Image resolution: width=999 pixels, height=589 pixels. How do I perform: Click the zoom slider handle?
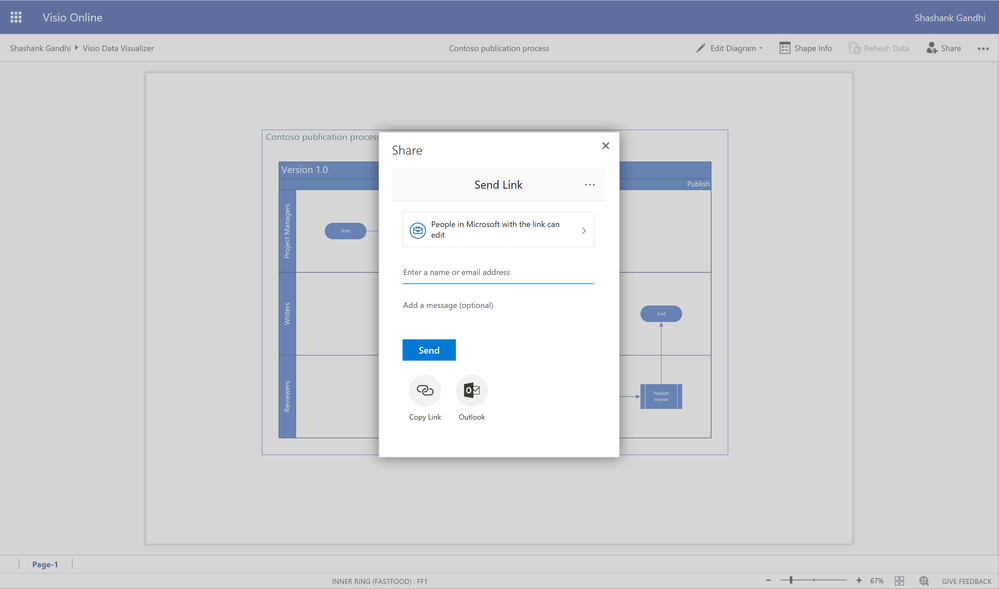click(791, 580)
